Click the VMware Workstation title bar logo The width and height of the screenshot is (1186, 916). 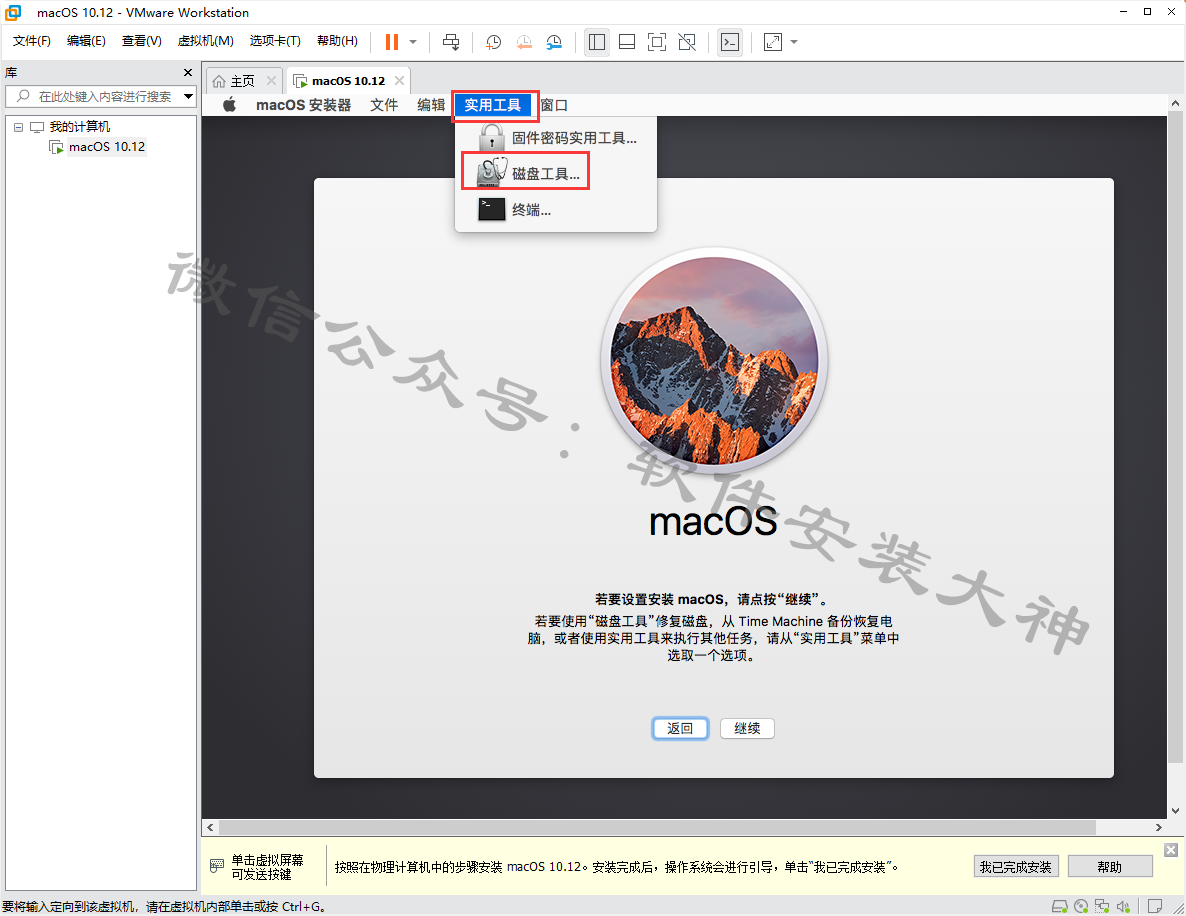tap(14, 12)
